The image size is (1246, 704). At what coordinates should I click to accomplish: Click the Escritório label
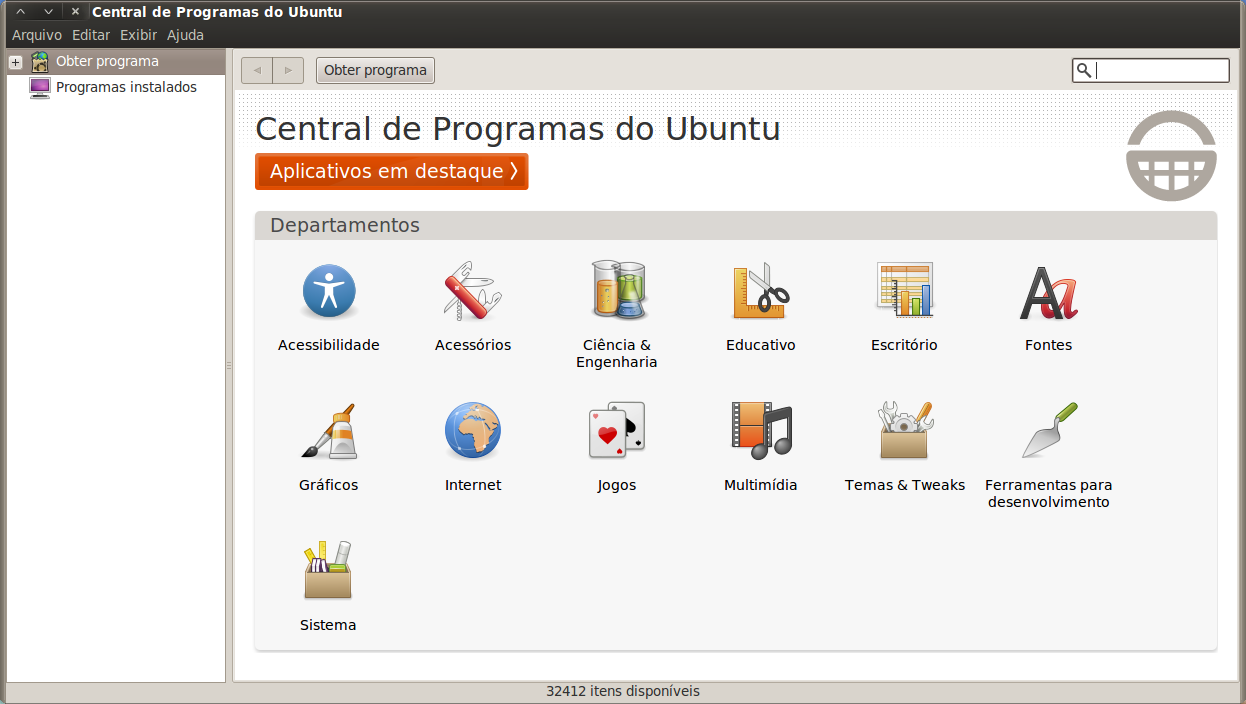[x=904, y=345]
